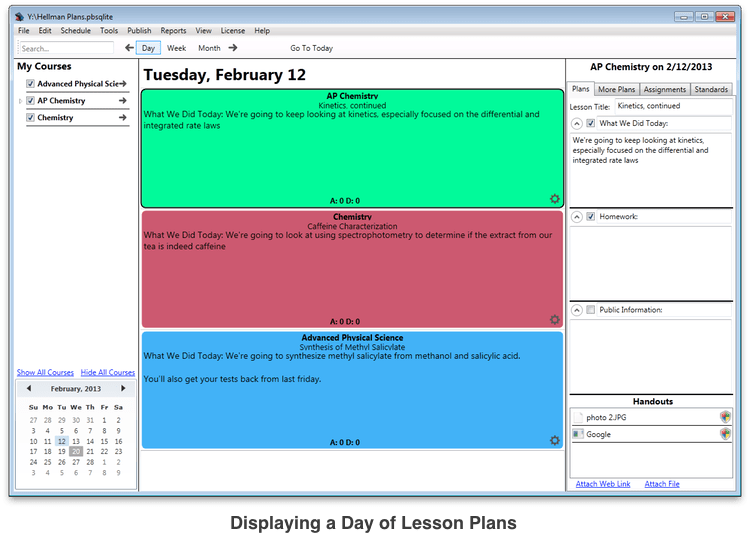Screen dimensions: 750x540
Task: Click the Google handout name
Action: 598,434
